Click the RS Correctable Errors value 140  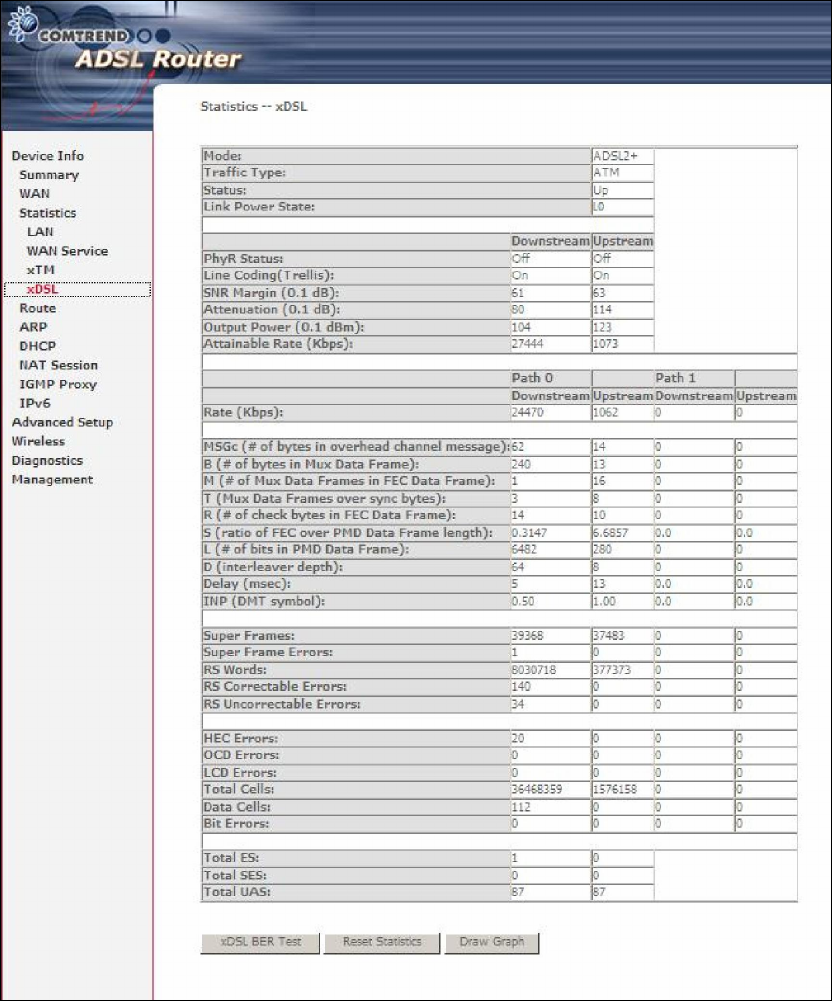click(521, 687)
